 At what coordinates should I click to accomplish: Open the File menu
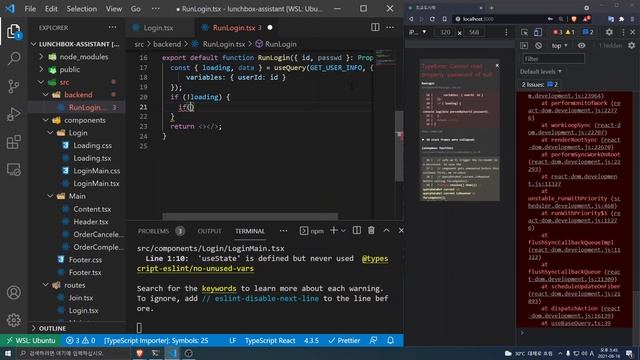click(30, 9)
